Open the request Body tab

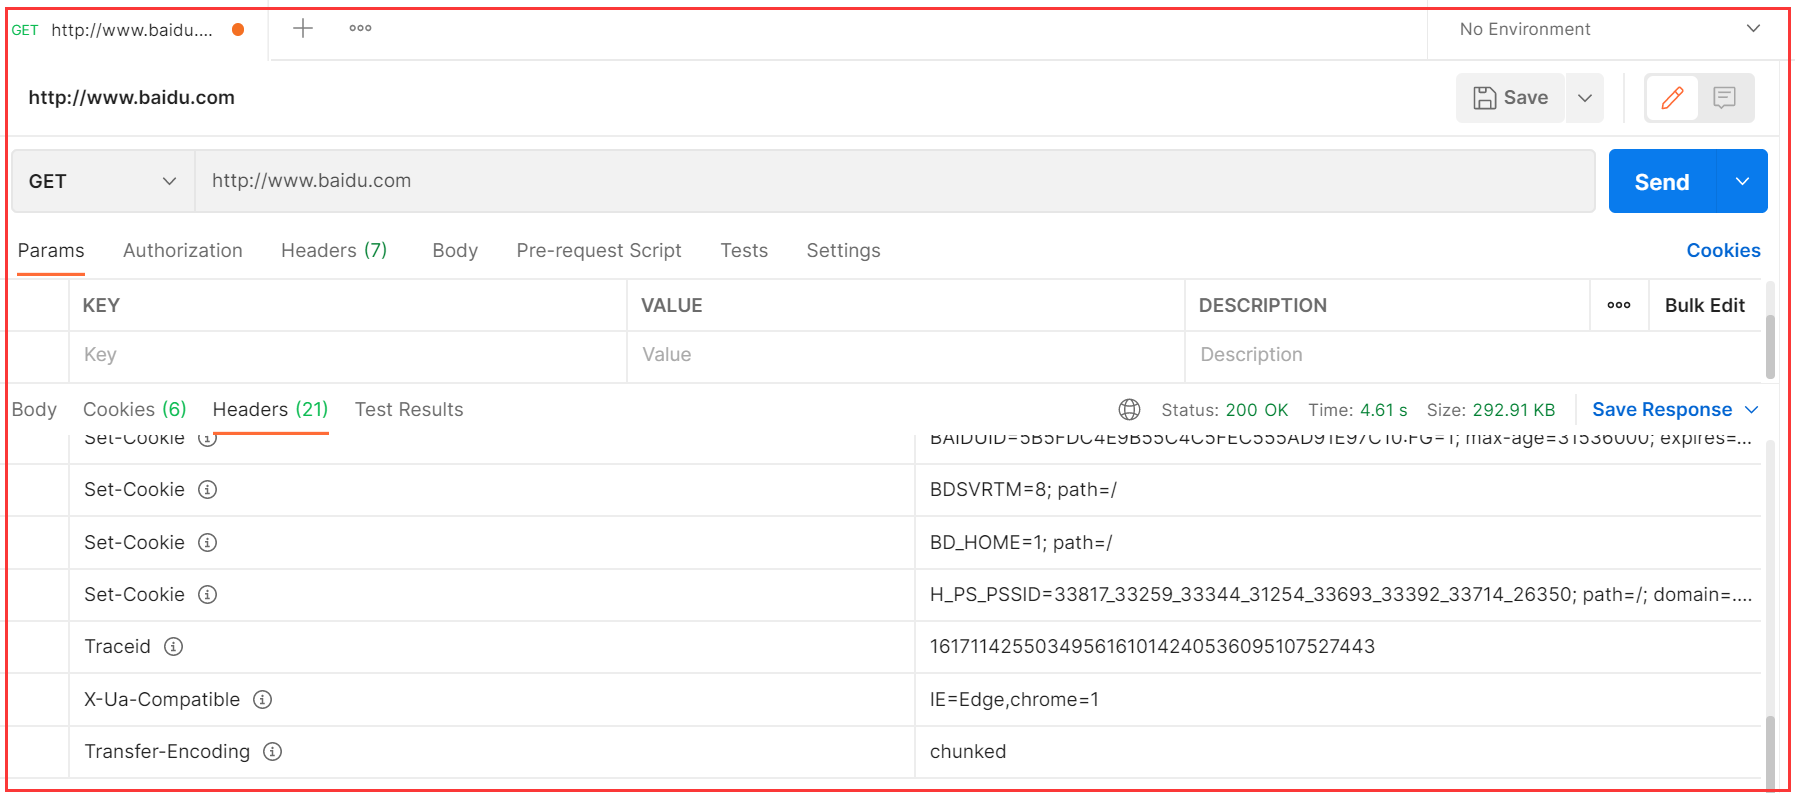click(x=455, y=250)
